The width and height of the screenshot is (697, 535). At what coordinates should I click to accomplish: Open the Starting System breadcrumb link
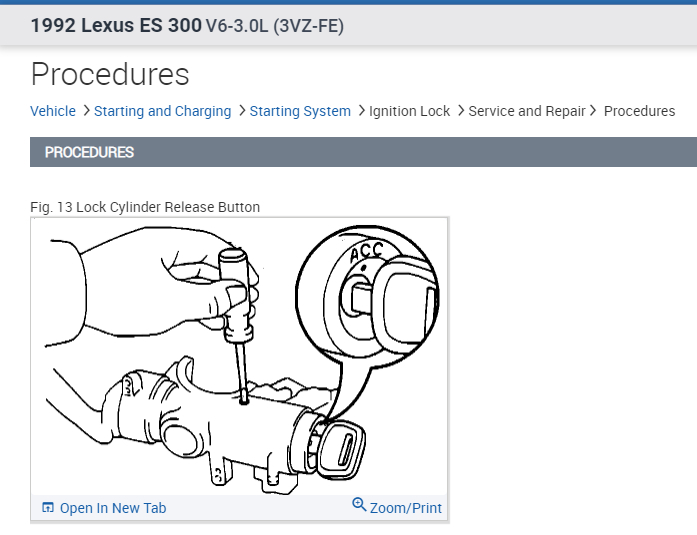pos(300,111)
